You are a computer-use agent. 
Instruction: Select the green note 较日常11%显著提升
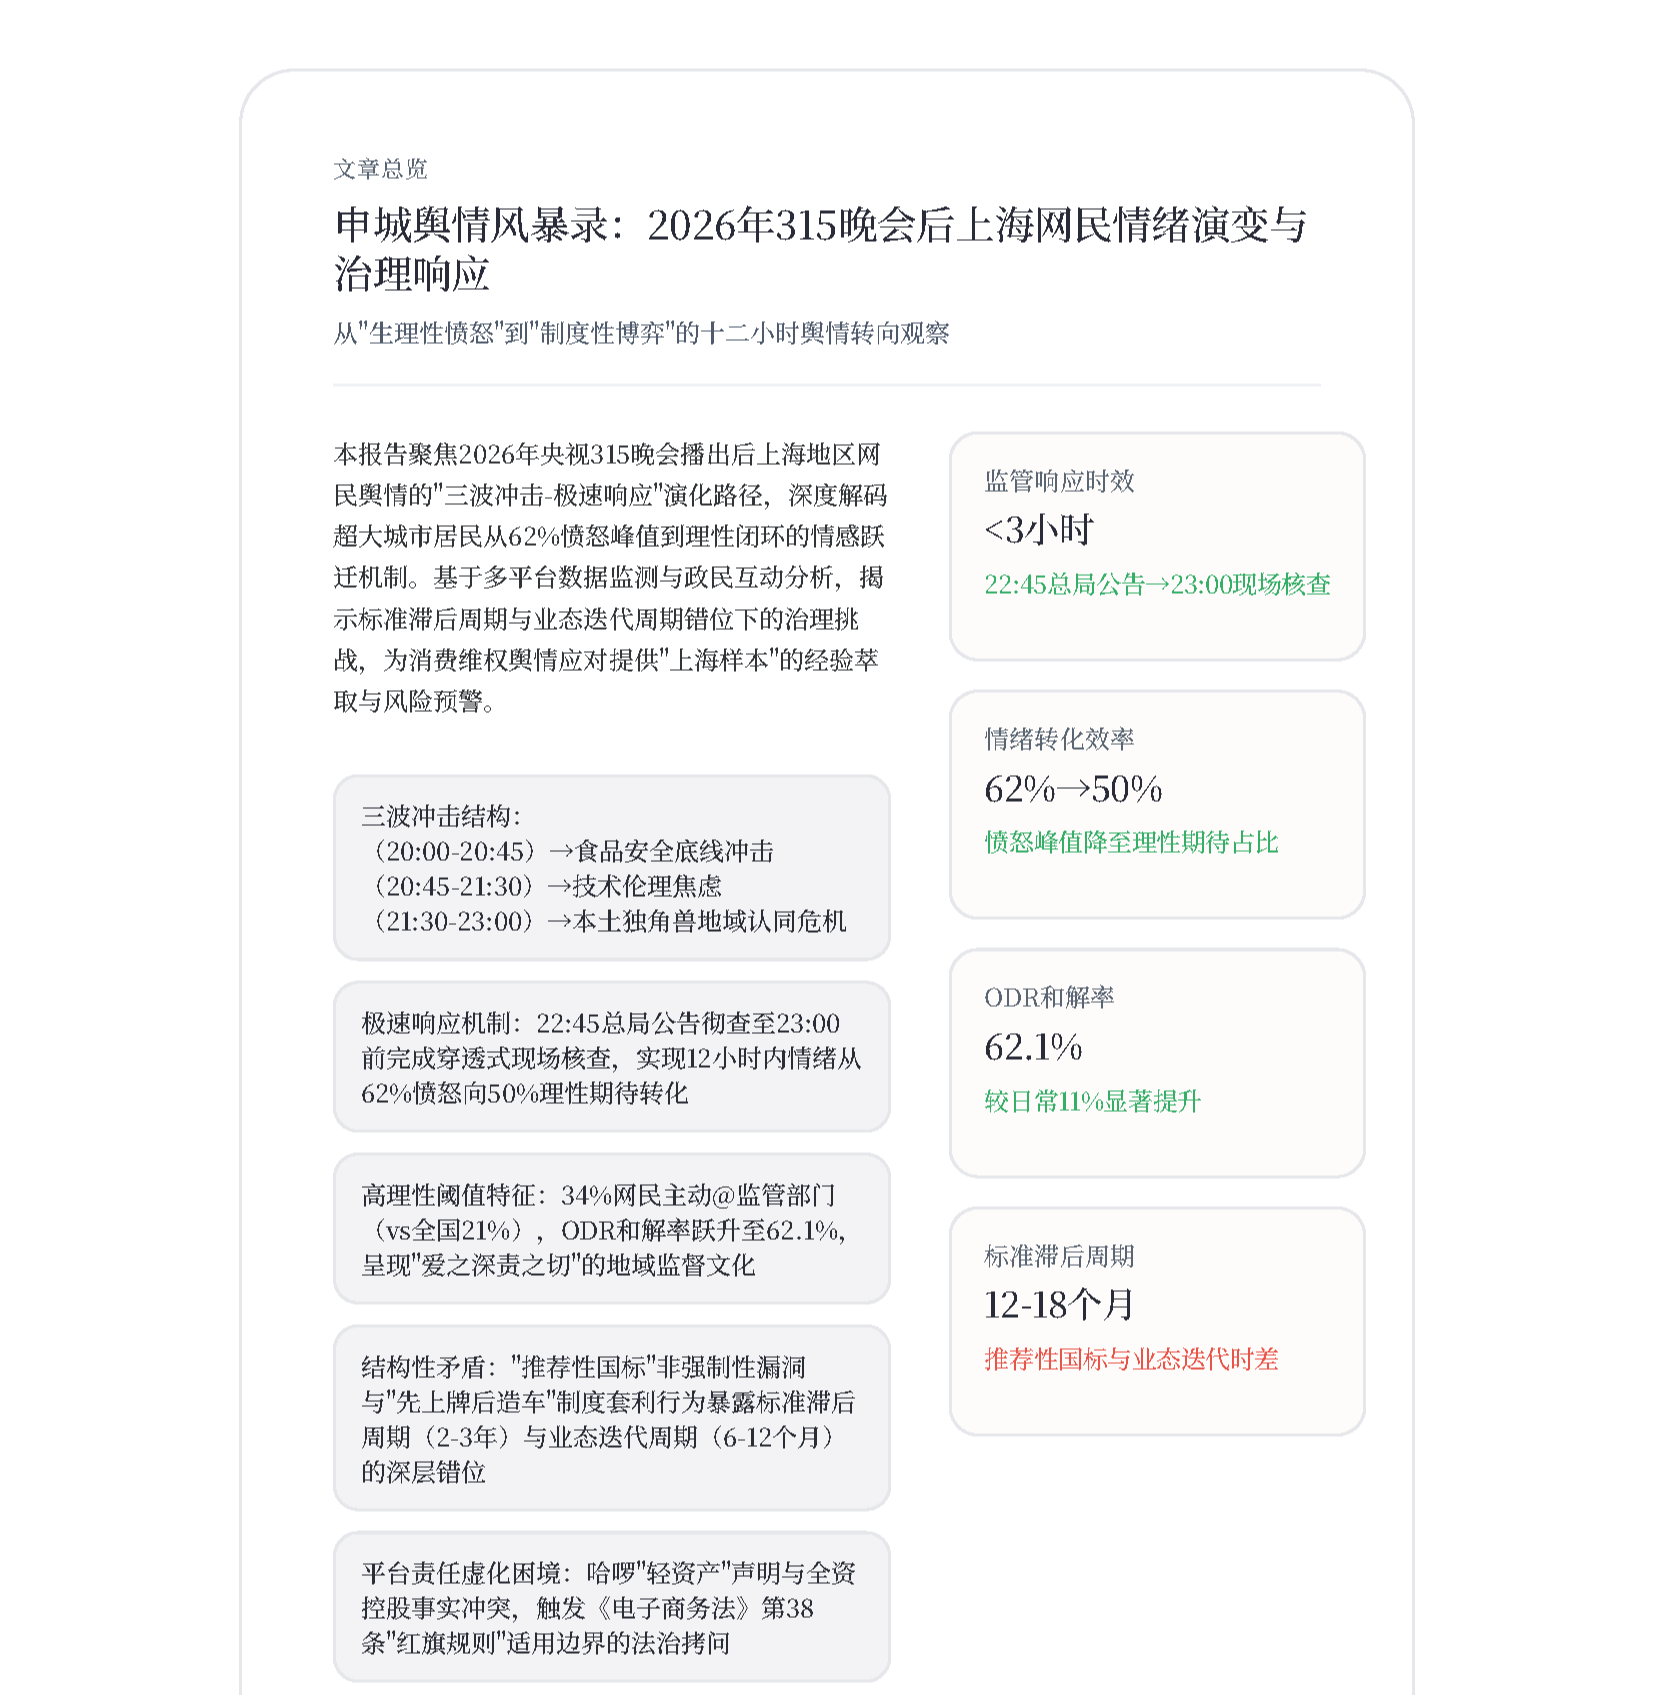click(x=1091, y=1101)
